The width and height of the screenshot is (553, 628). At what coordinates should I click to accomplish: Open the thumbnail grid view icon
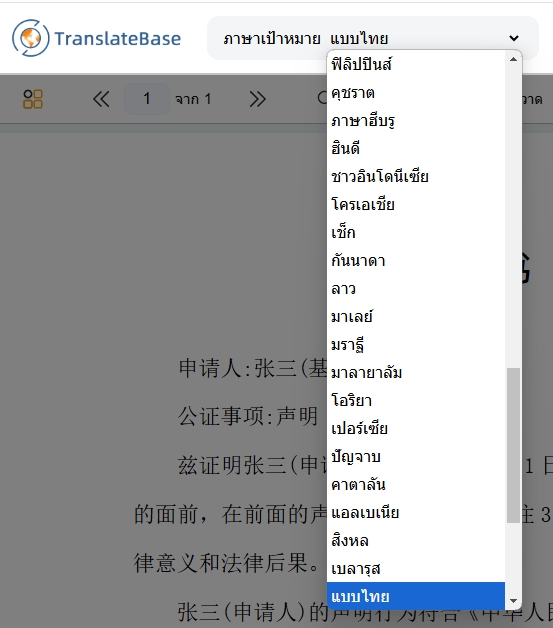point(33,99)
